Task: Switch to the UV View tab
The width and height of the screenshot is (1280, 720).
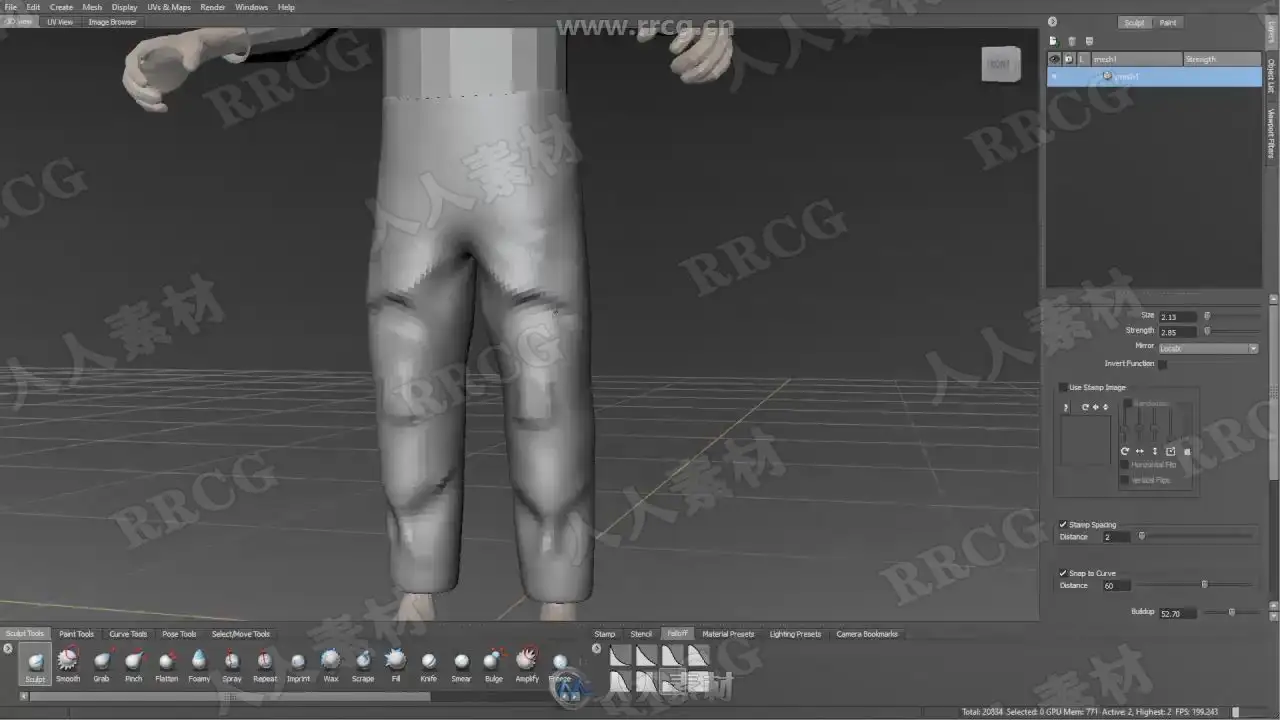Action: [x=60, y=21]
